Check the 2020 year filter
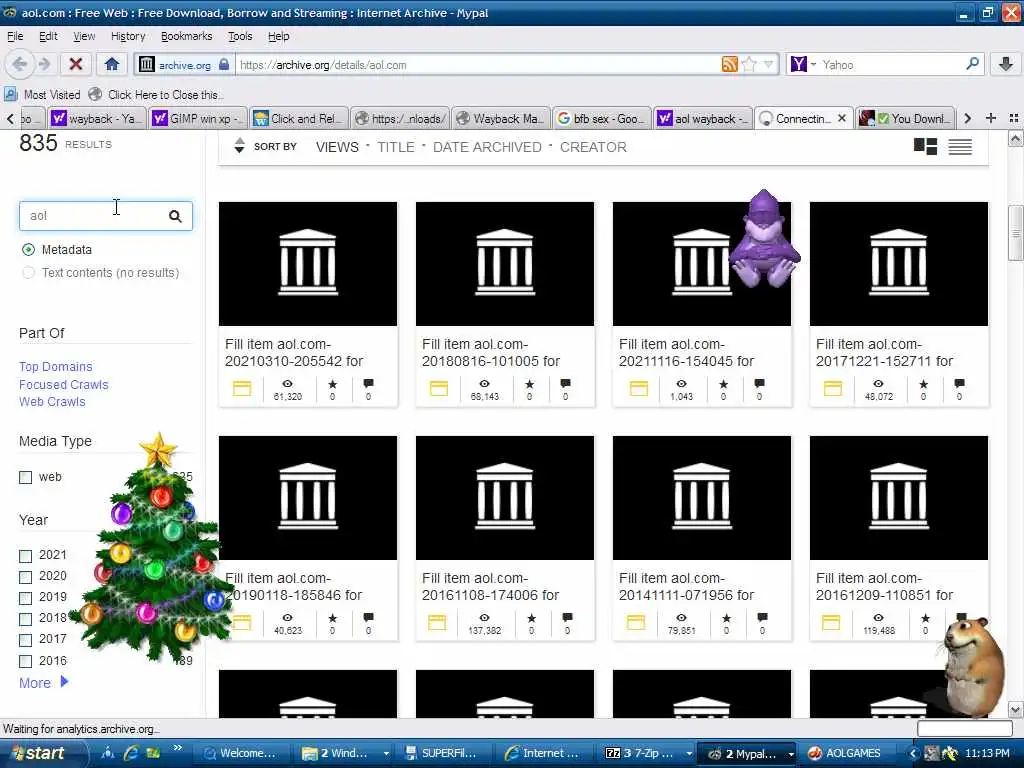Image resolution: width=1024 pixels, height=768 pixels. pos(25,577)
